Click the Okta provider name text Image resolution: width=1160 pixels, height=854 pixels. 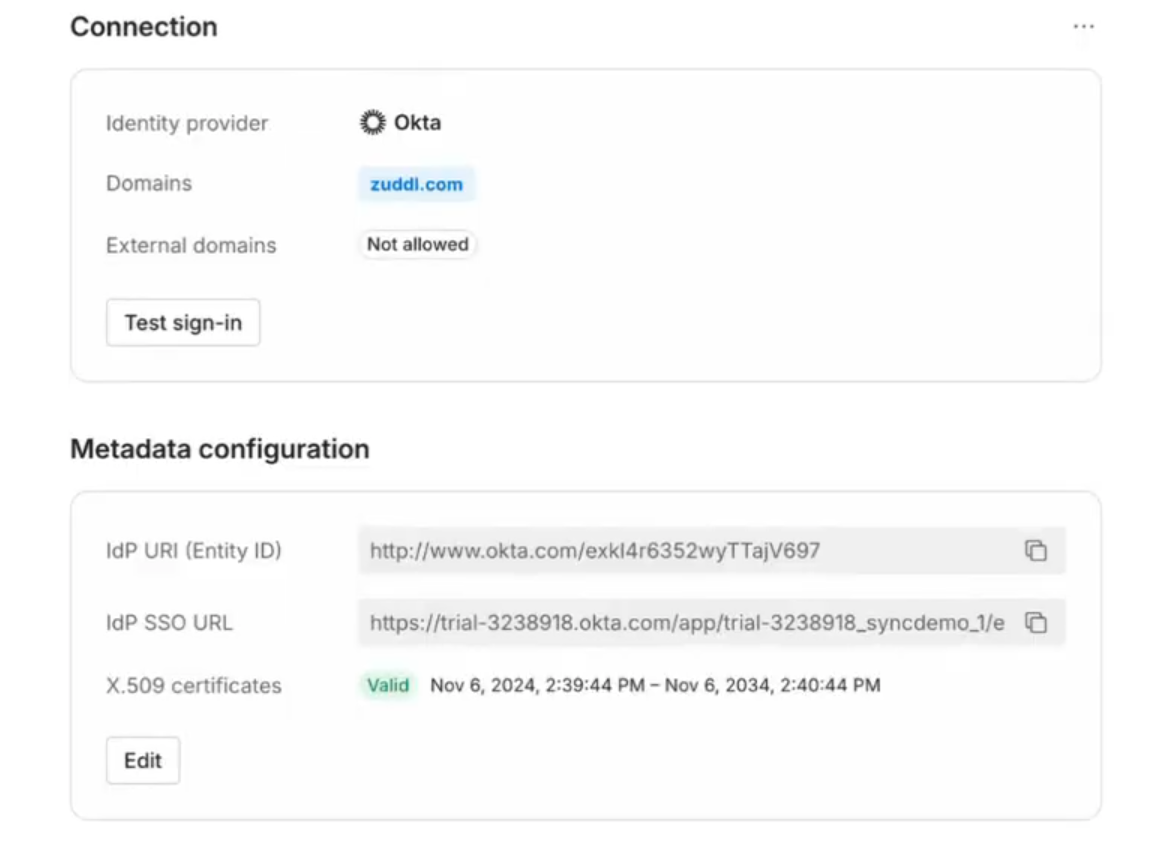(x=417, y=123)
